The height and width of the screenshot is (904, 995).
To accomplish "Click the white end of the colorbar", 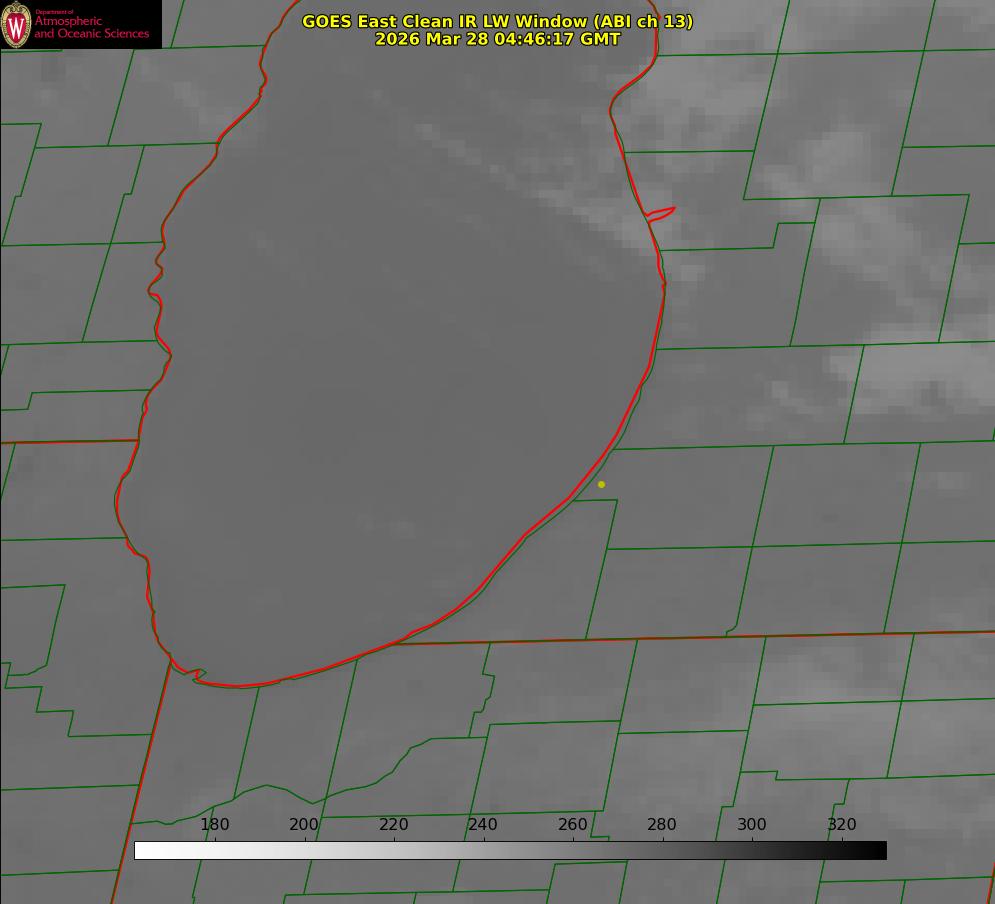I will pyautogui.click(x=142, y=850).
